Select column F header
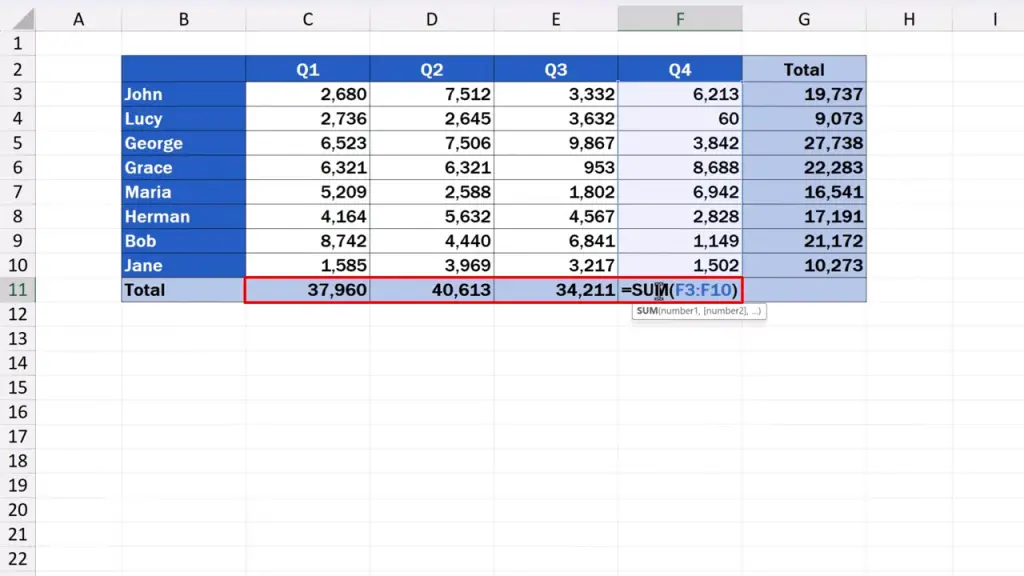This screenshot has width=1024, height=576. coord(680,19)
